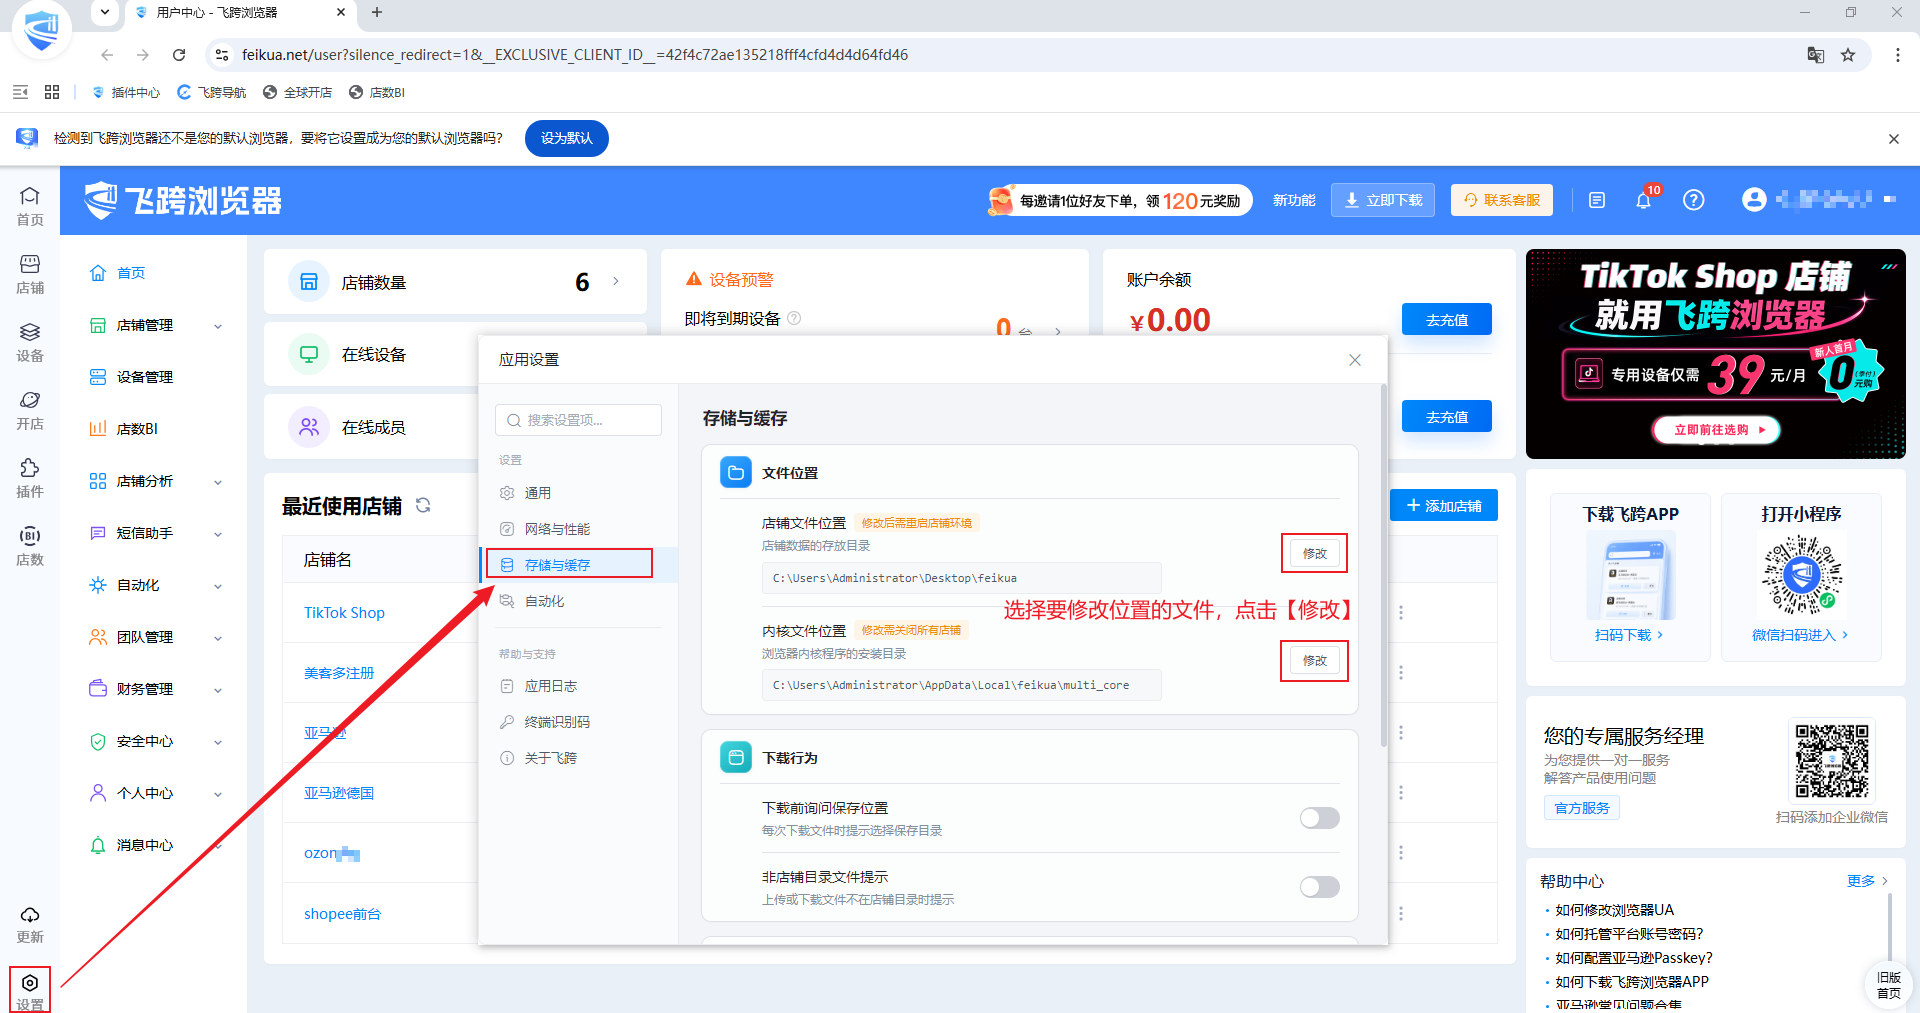Click 修改 for 内核文件位置
Viewport: 1920px width, 1013px height.
(1314, 660)
